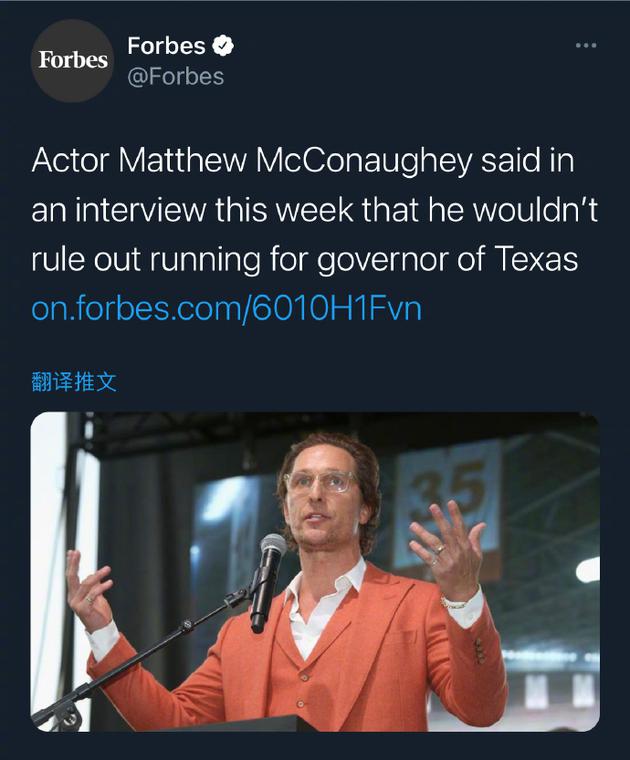630x760 pixels.
Task: Follow the on.forbes.com/6010H1Fvn link
Action: [x=226, y=308]
